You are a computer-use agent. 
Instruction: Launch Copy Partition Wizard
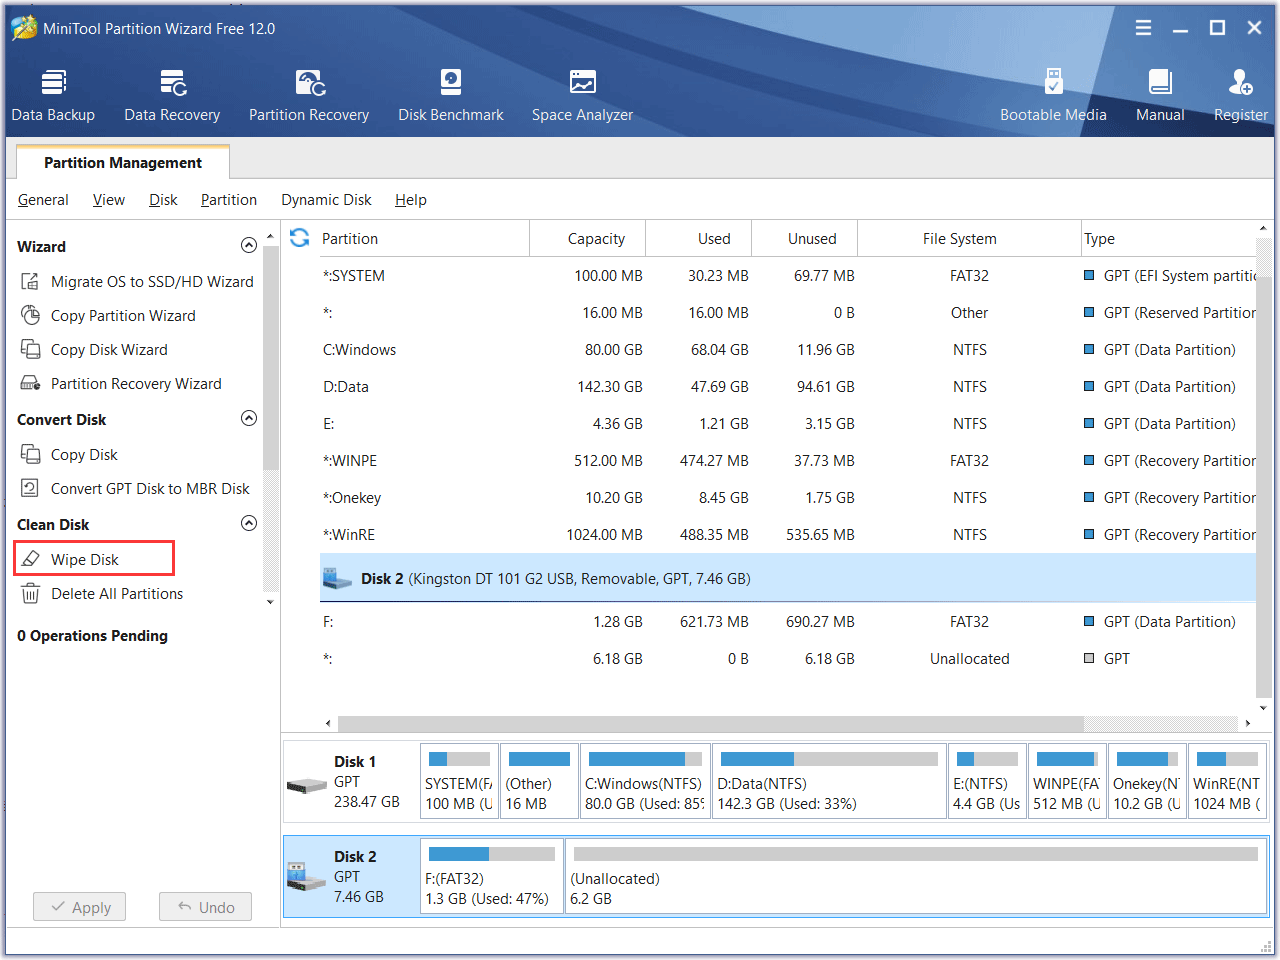(108, 316)
